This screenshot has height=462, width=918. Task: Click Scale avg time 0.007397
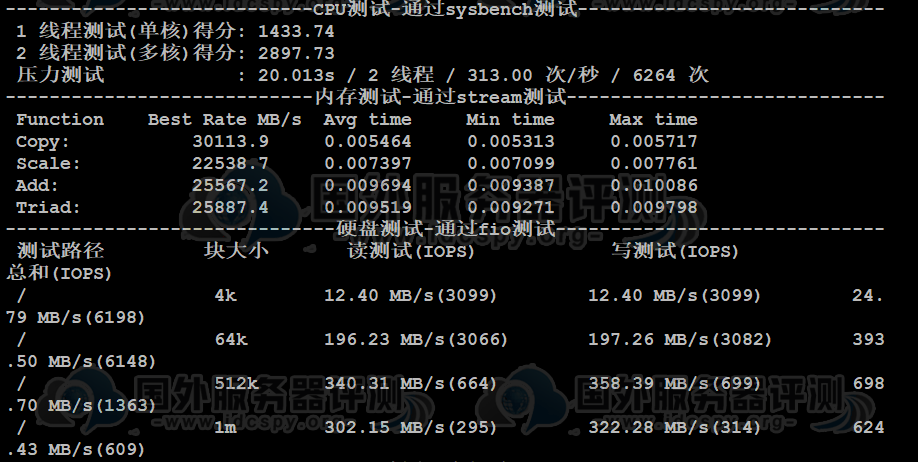coord(368,163)
